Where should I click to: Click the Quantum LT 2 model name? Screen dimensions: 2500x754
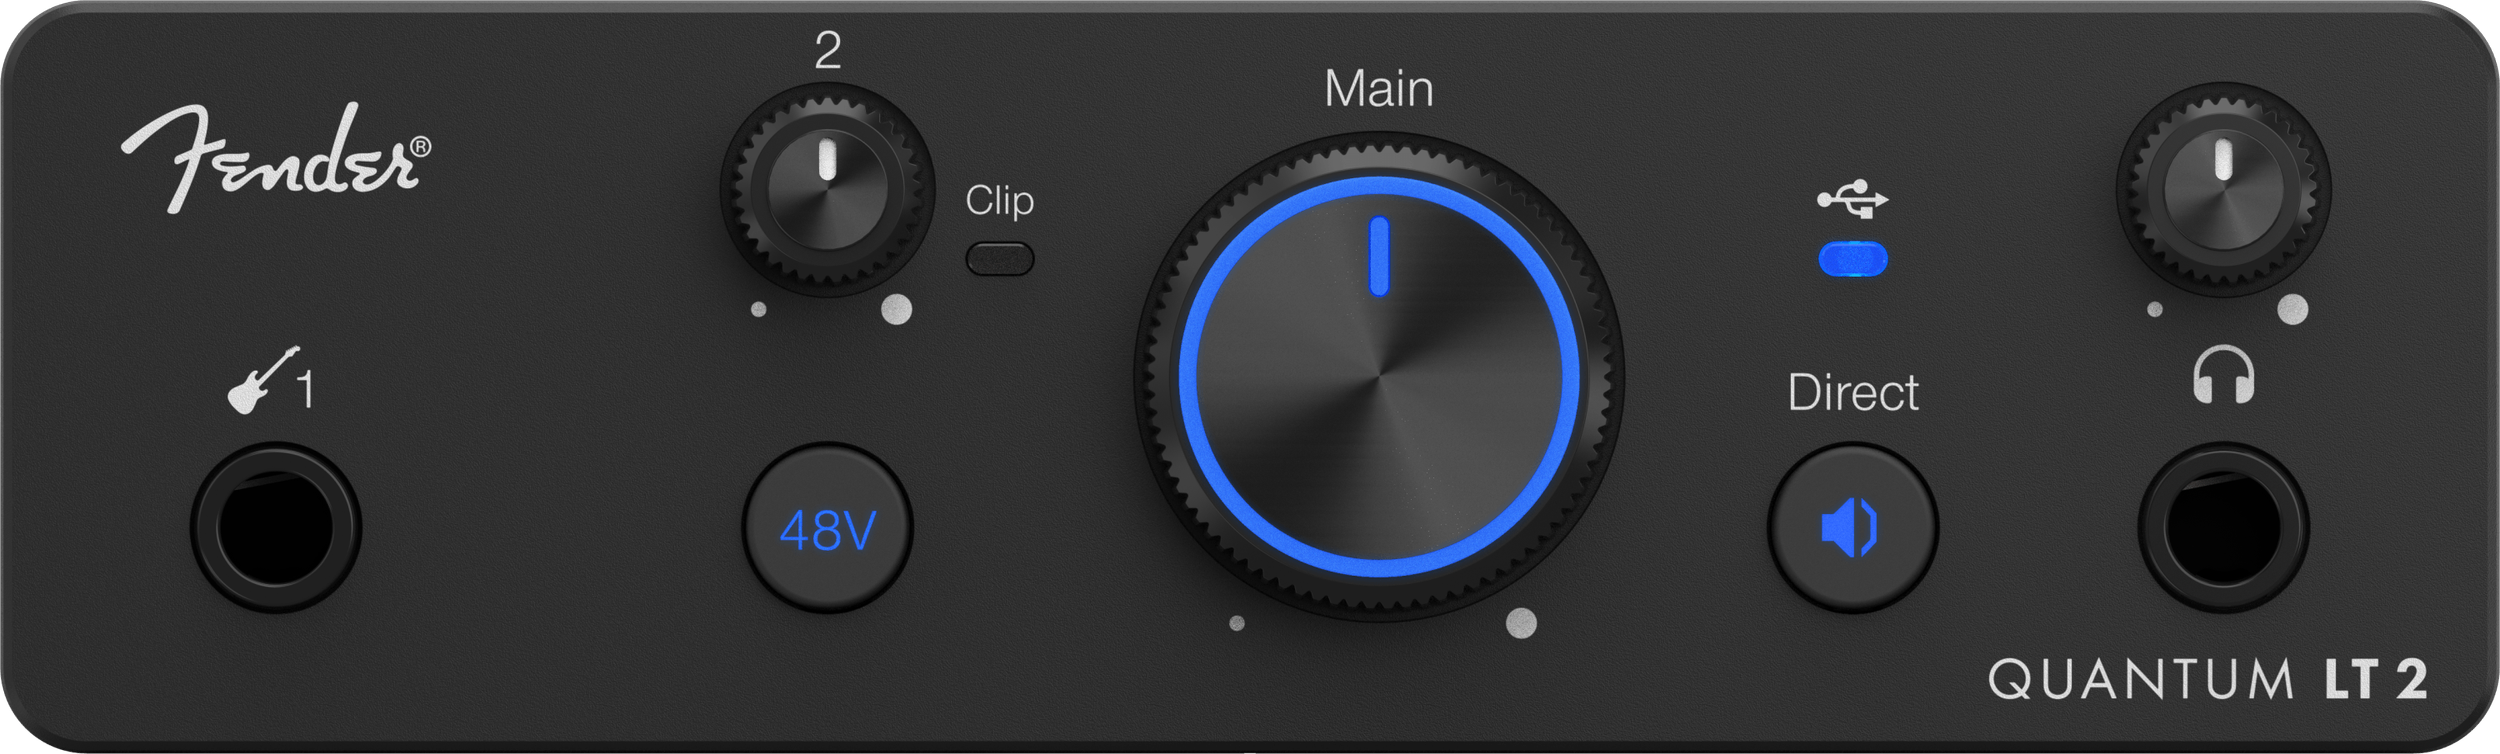coord(2208,680)
